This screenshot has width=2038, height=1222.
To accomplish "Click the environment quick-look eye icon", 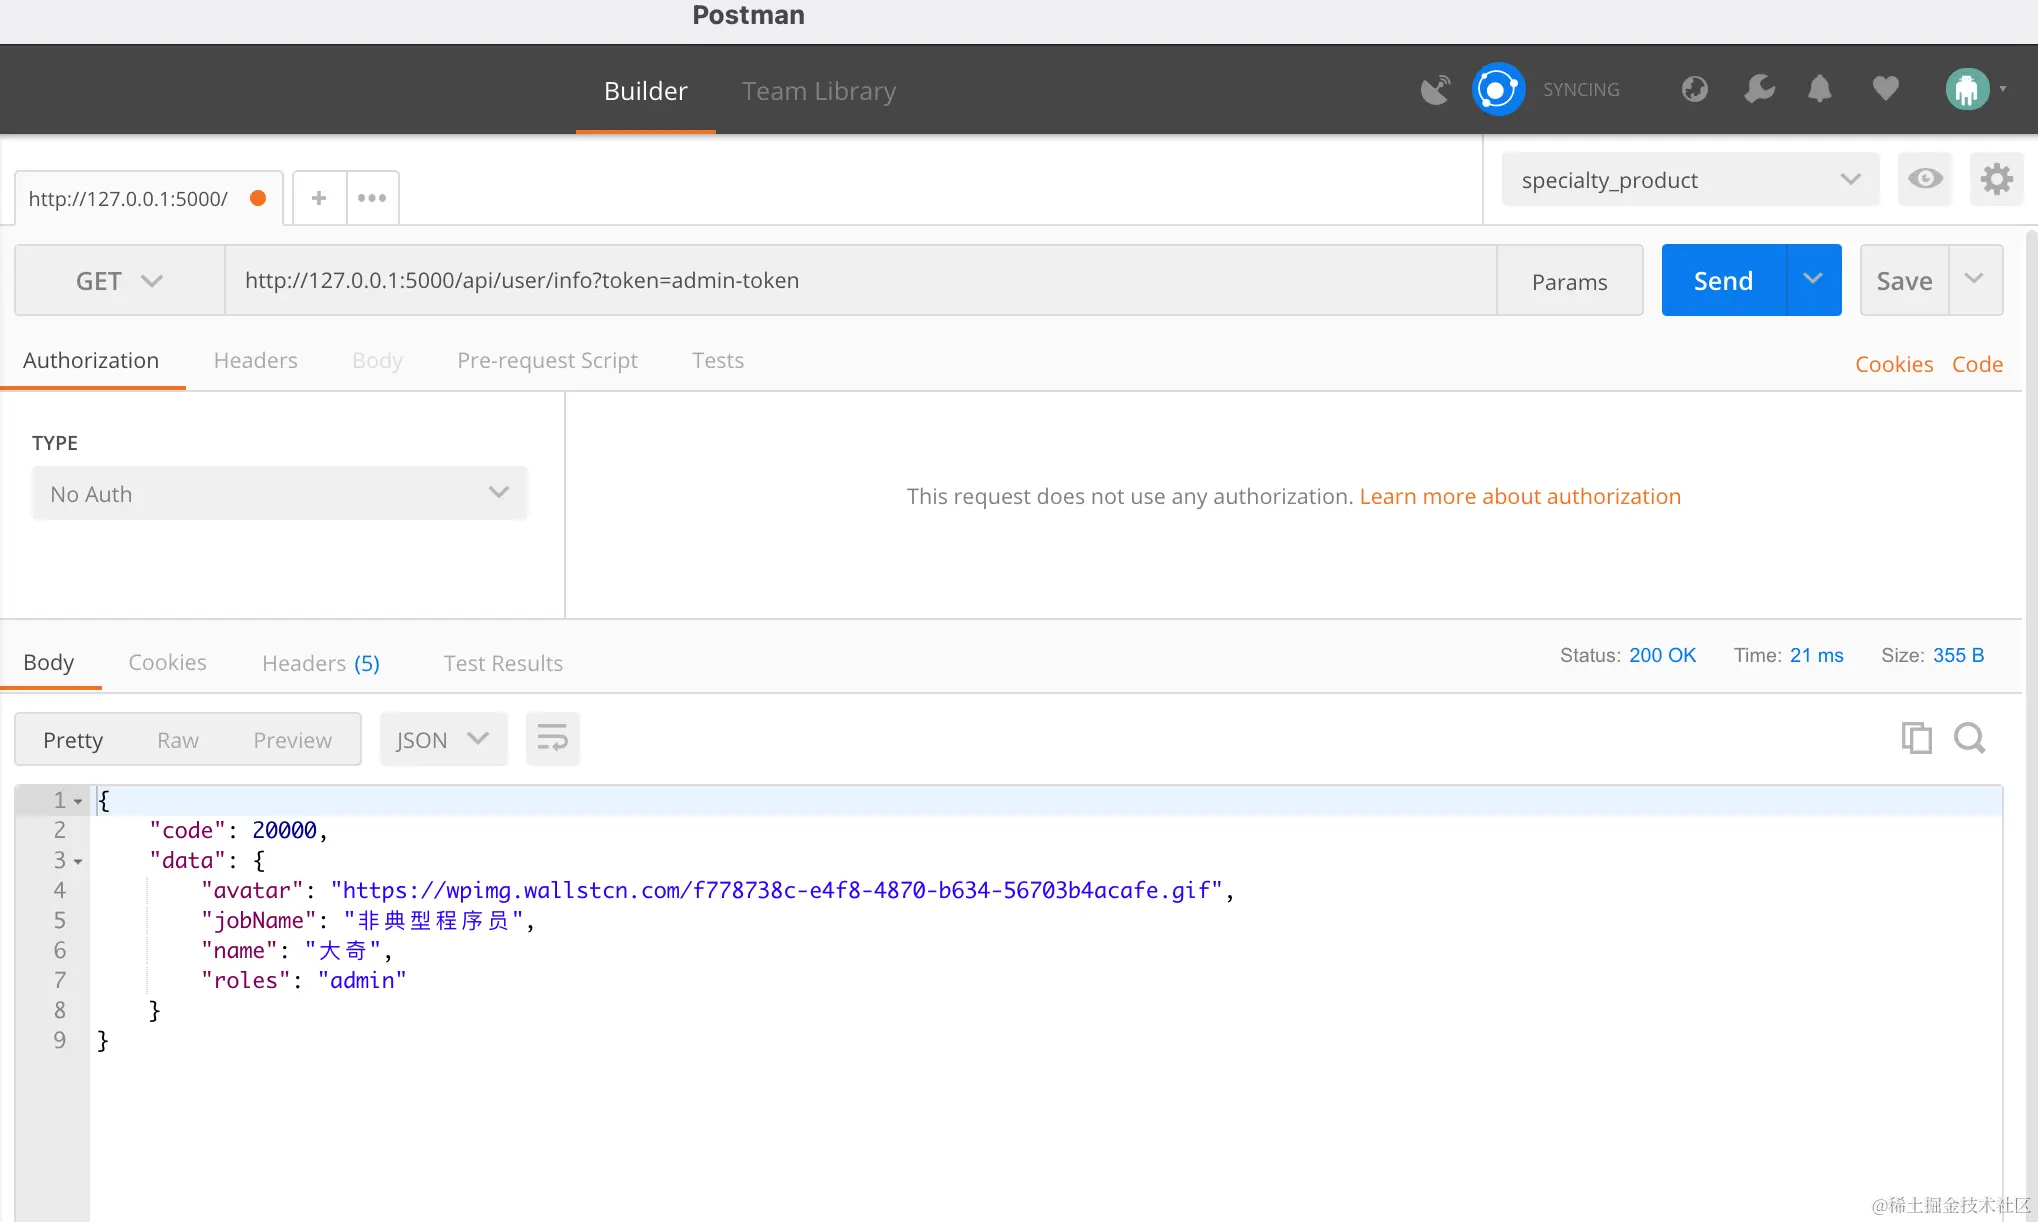I will 1925,180.
